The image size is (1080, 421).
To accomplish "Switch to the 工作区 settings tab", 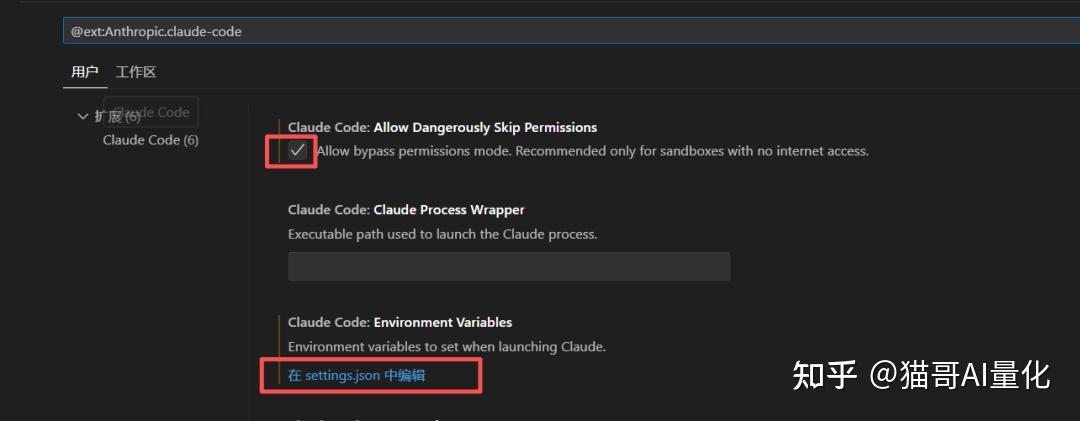I will (x=136, y=72).
